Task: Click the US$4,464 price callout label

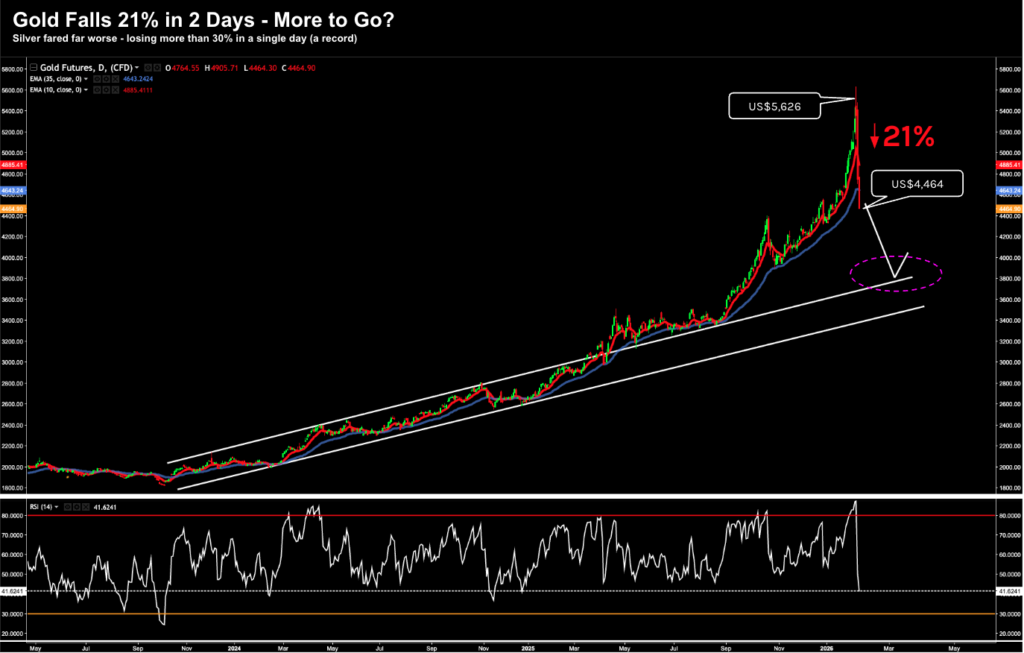Action: click(916, 183)
